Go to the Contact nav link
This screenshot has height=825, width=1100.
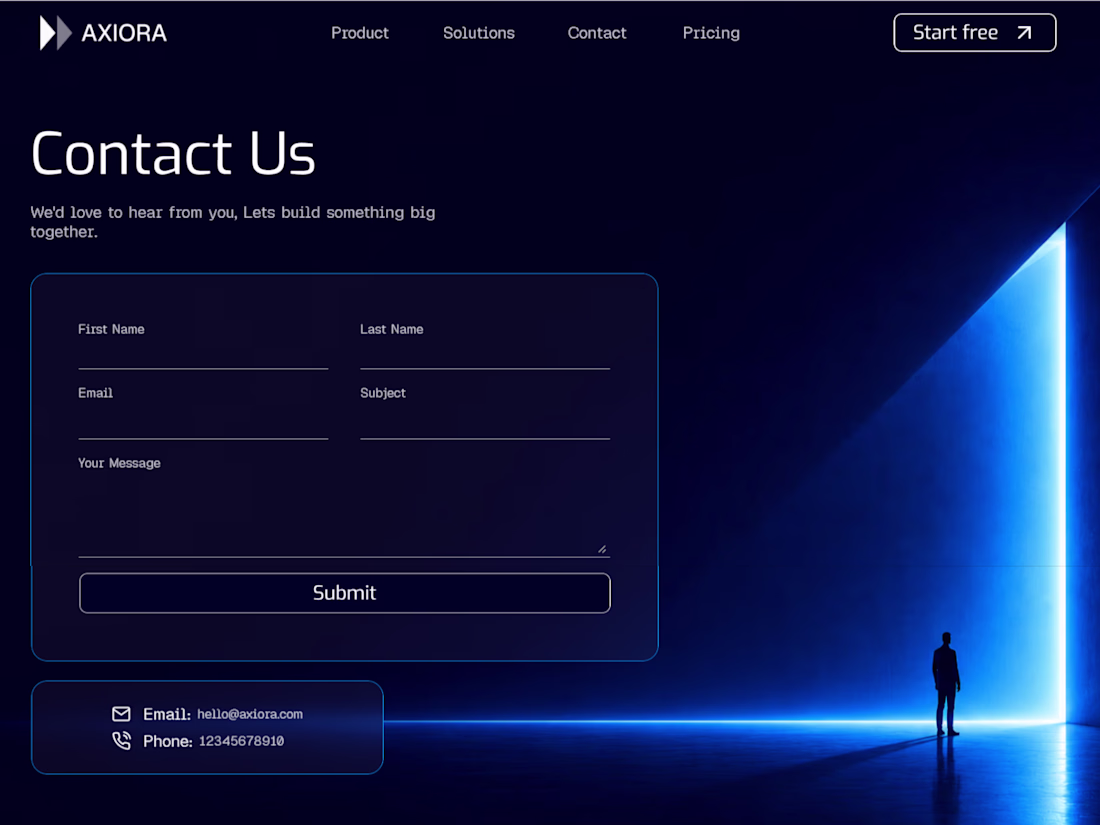(597, 33)
